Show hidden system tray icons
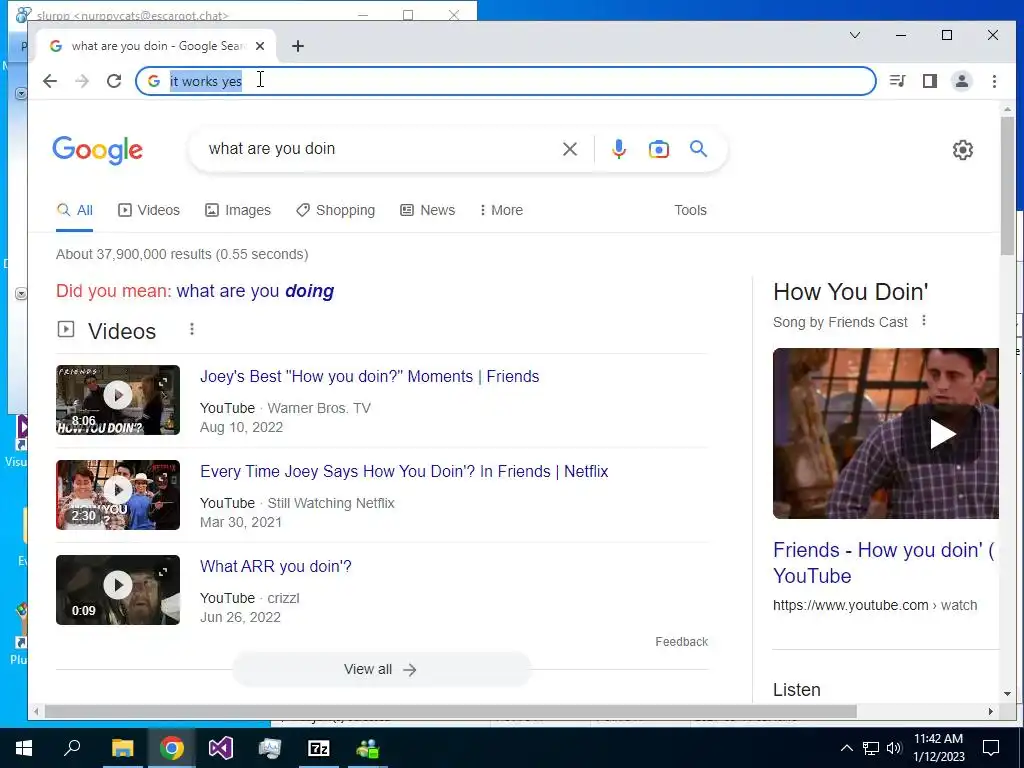The height and width of the screenshot is (768, 1024). [846, 748]
